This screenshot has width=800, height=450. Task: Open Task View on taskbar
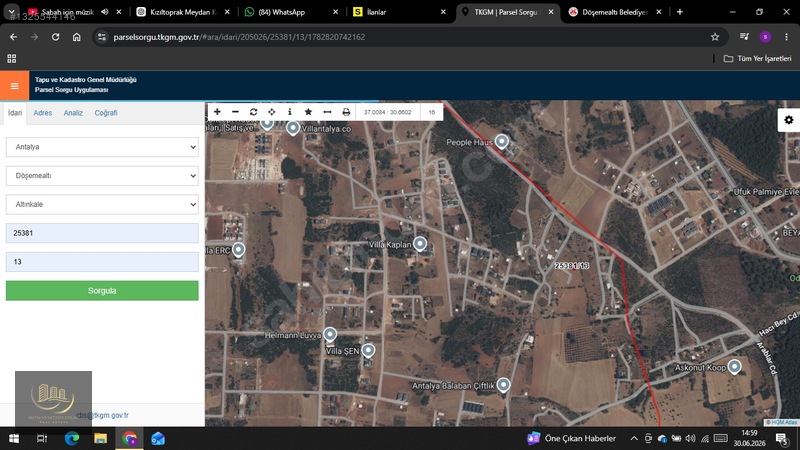point(42,438)
